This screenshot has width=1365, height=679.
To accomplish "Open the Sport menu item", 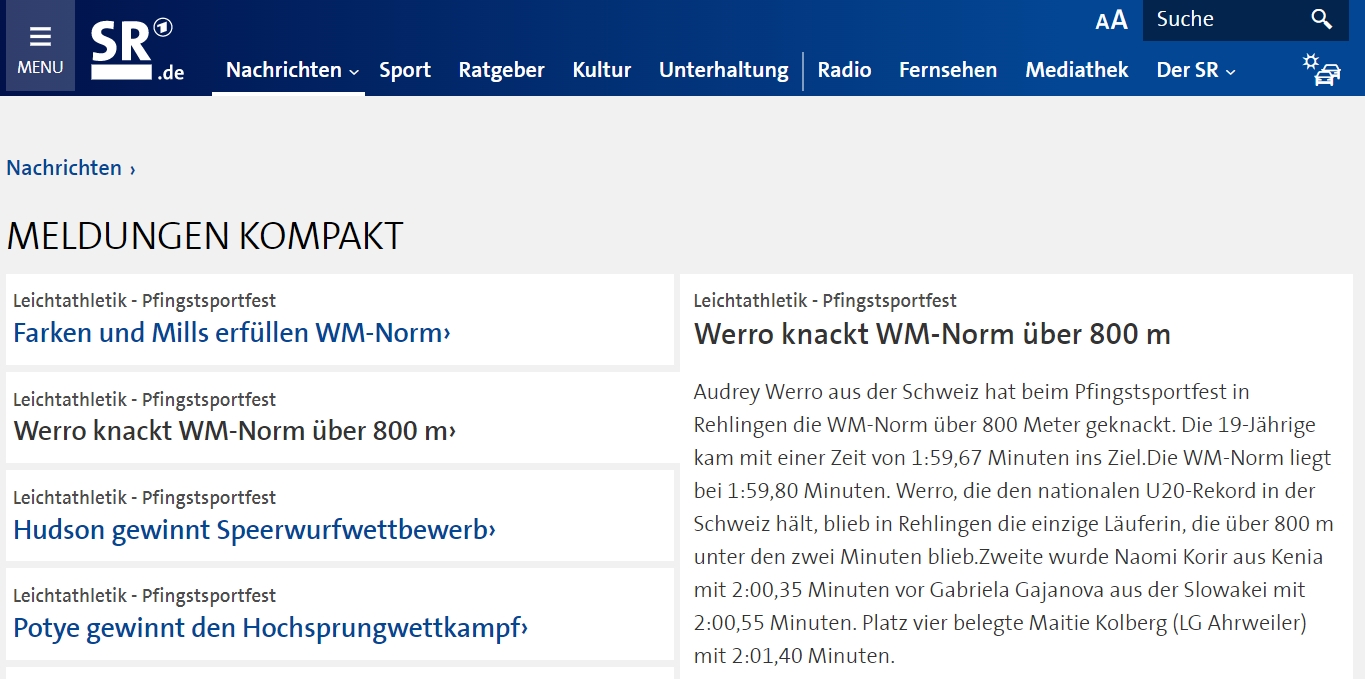I will point(405,70).
